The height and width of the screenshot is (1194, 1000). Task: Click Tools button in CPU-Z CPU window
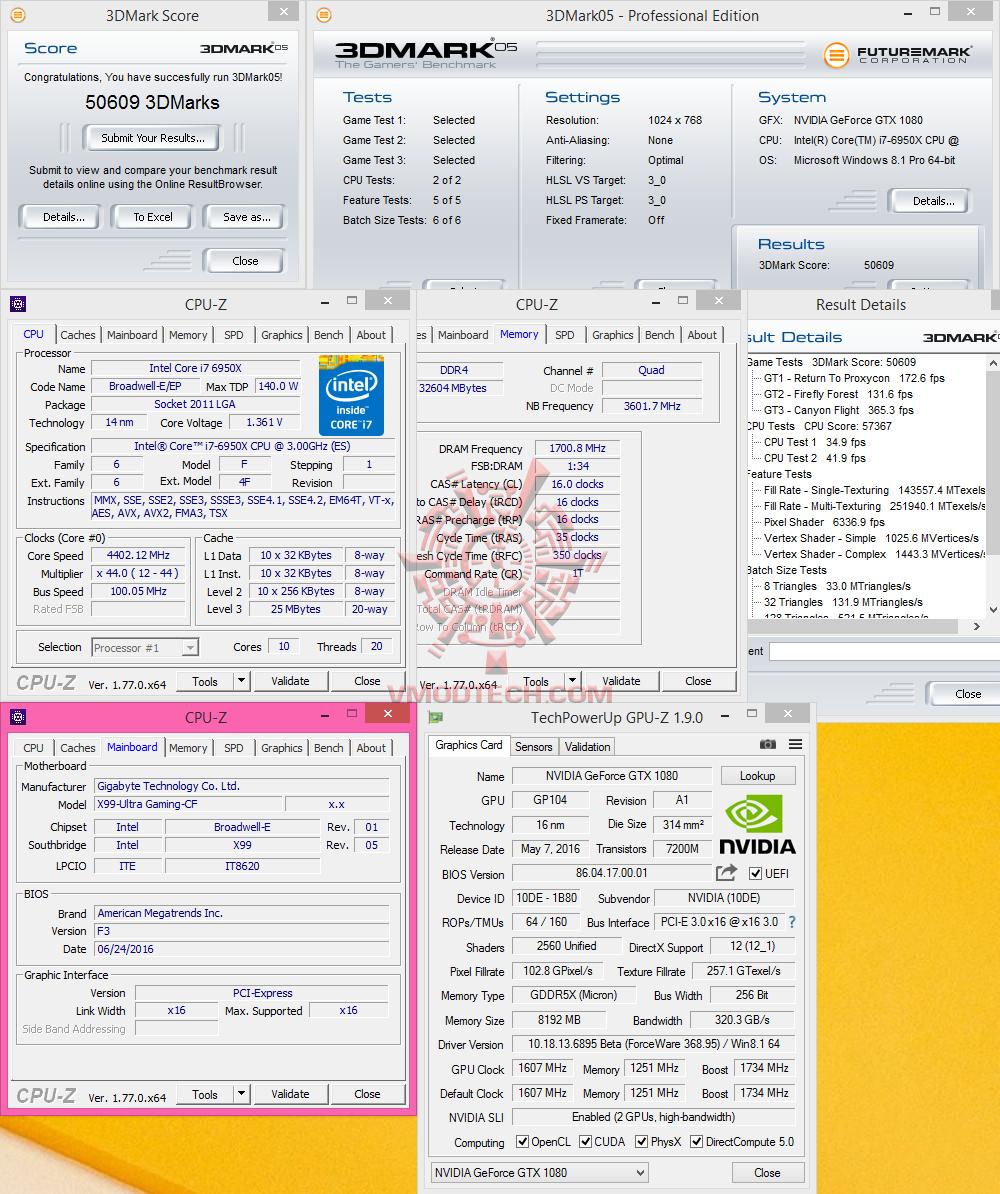205,681
